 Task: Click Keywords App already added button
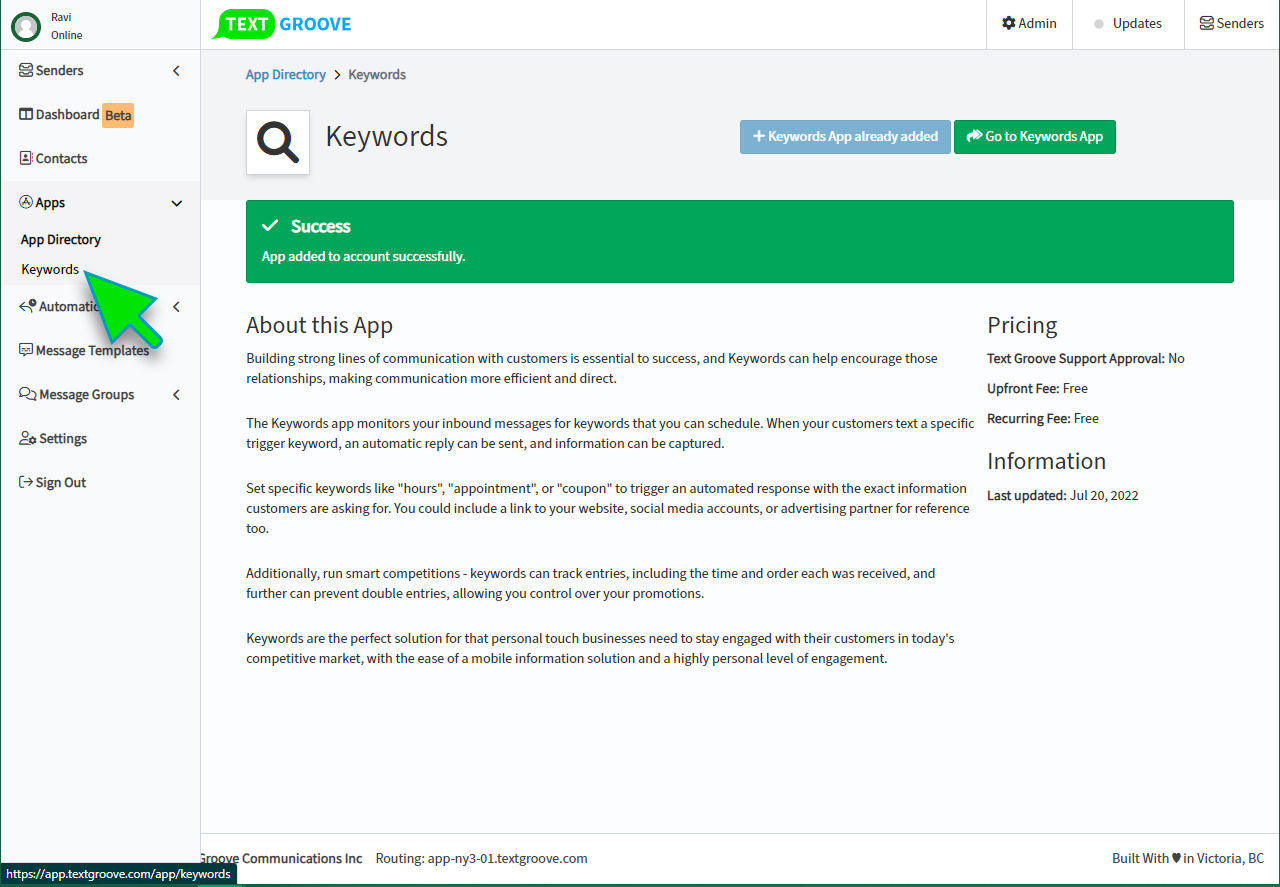[x=845, y=137]
